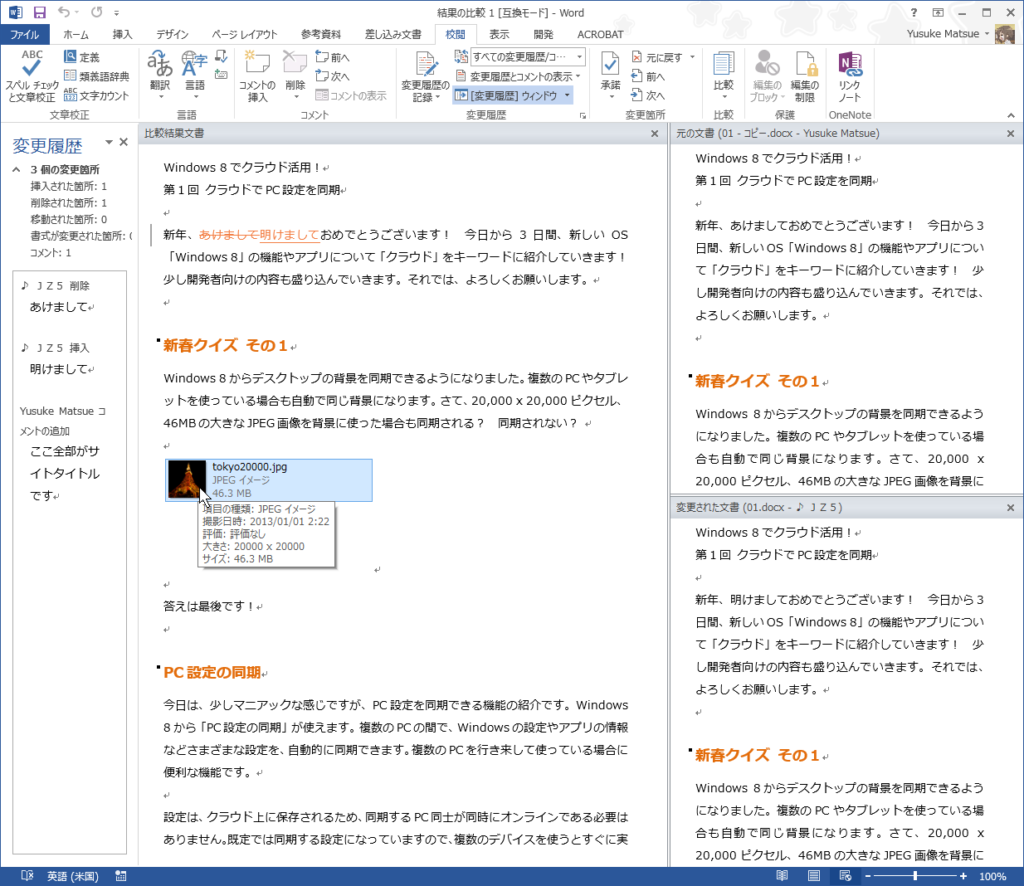Image resolution: width=1024 pixels, height=886 pixels.
Task: Insert a new comment (コメントの挿入)
Action: point(257,75)
